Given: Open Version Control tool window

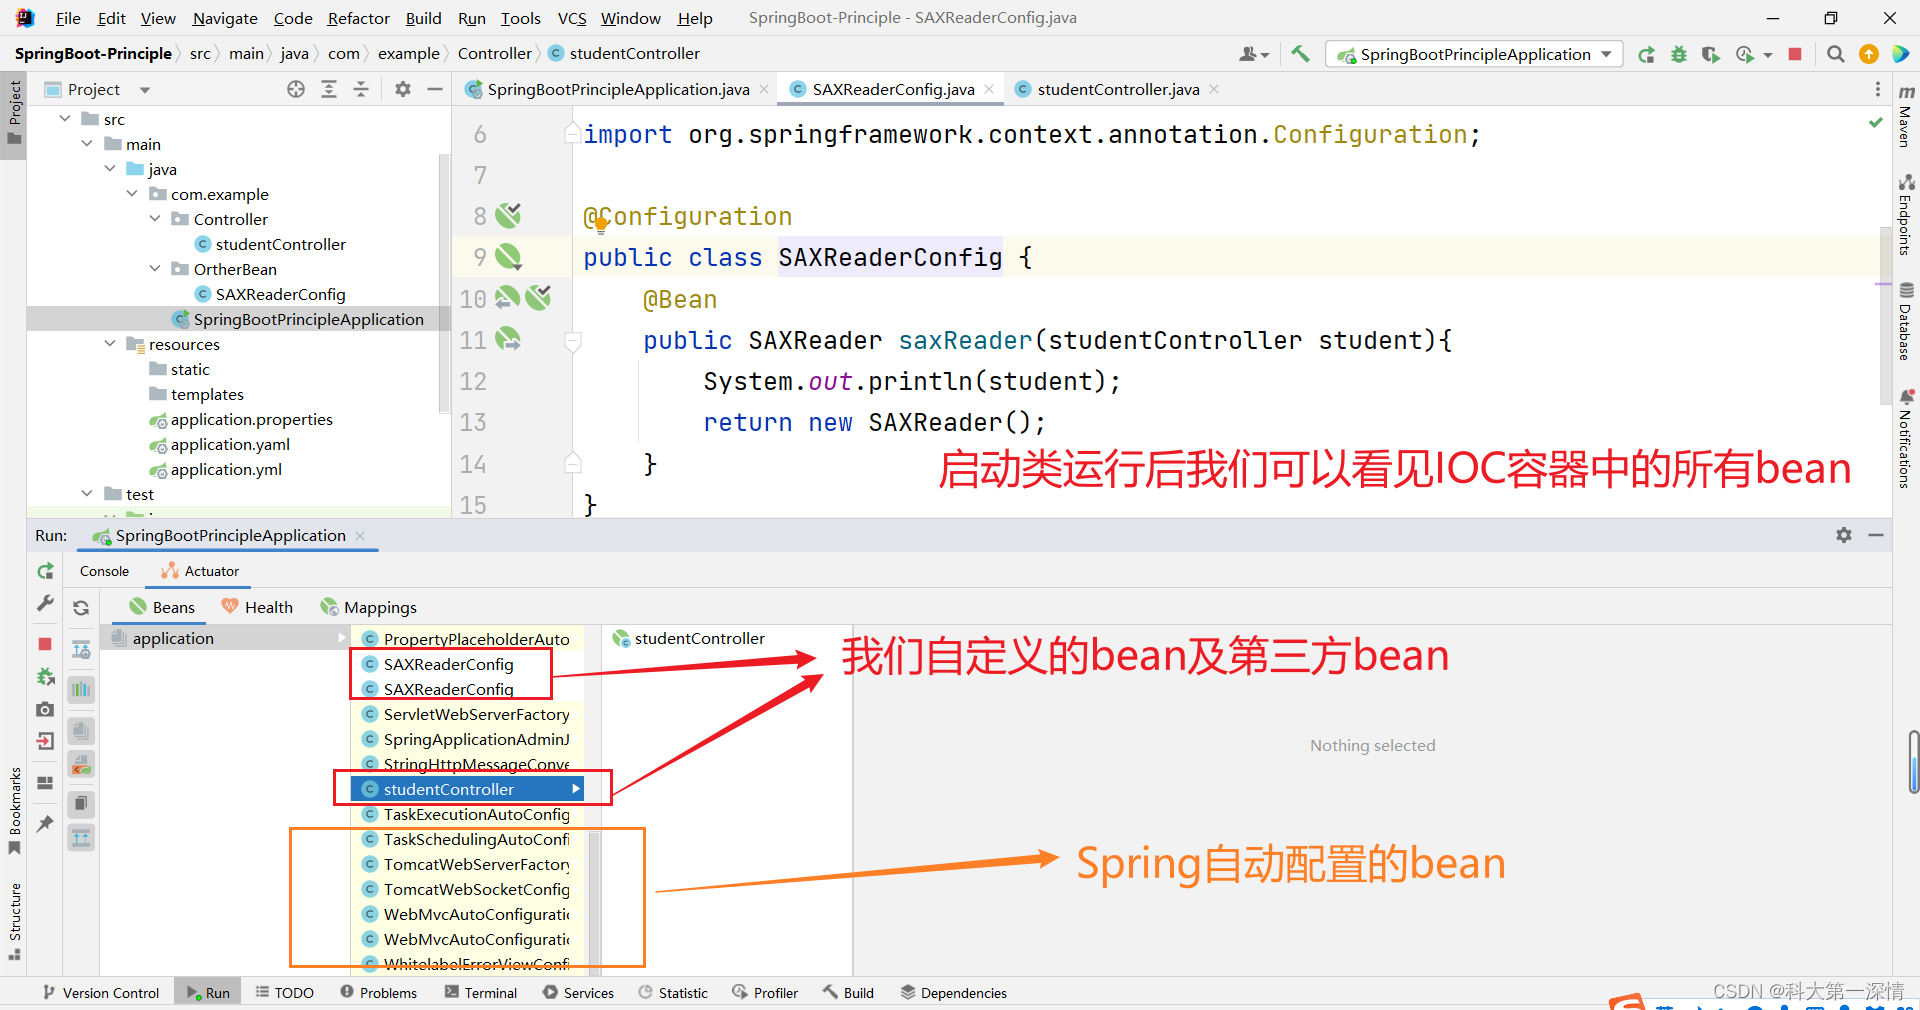Looking at the screenshot, I should [101, 993].
